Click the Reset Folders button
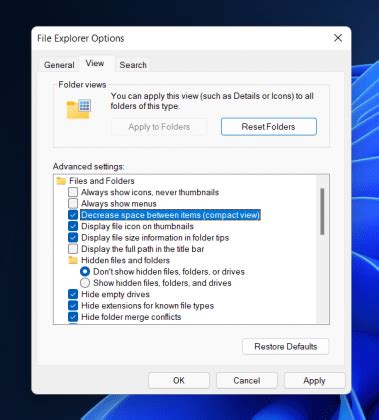379x420 pixels. pos(269,127)
